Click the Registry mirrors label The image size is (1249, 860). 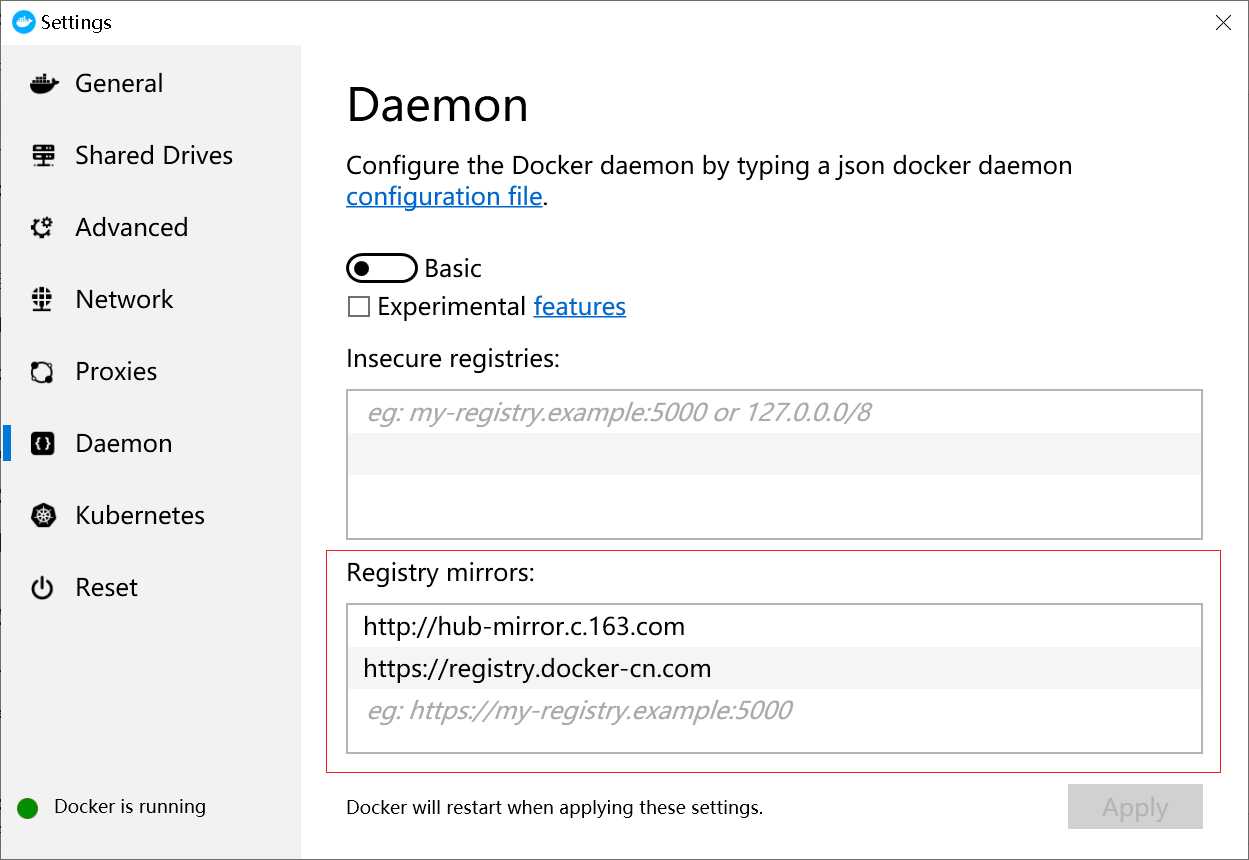441,573
